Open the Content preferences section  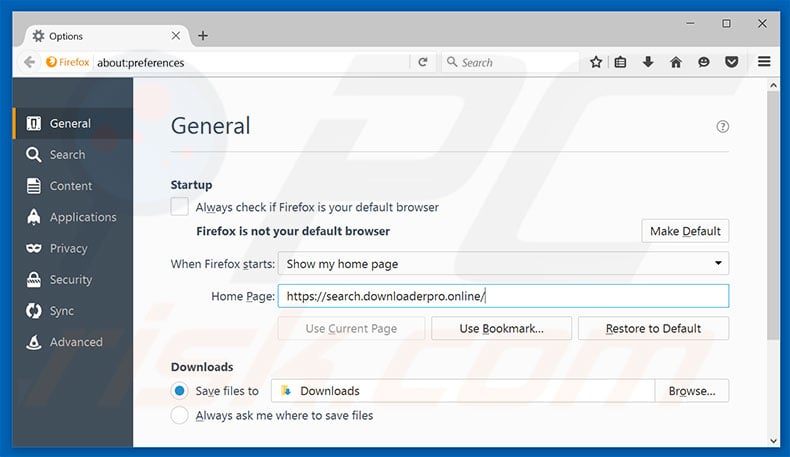(73, 186)
